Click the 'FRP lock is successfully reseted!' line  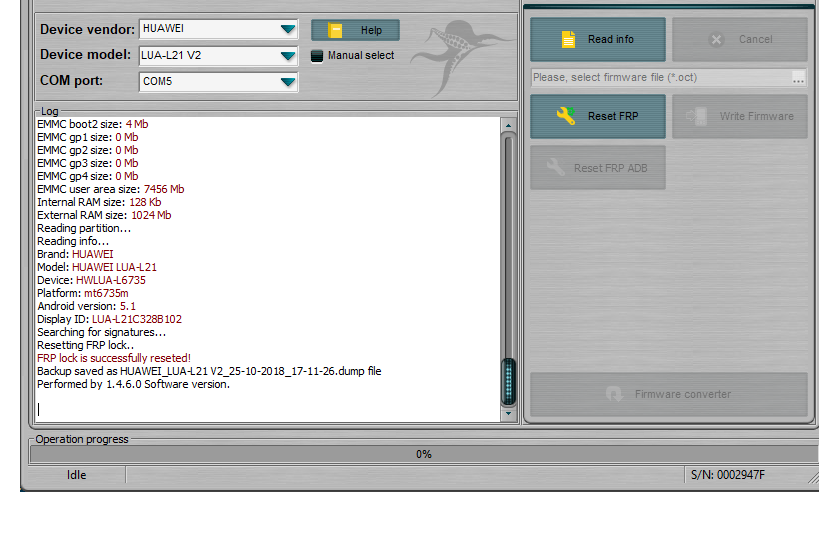point(114,358)
